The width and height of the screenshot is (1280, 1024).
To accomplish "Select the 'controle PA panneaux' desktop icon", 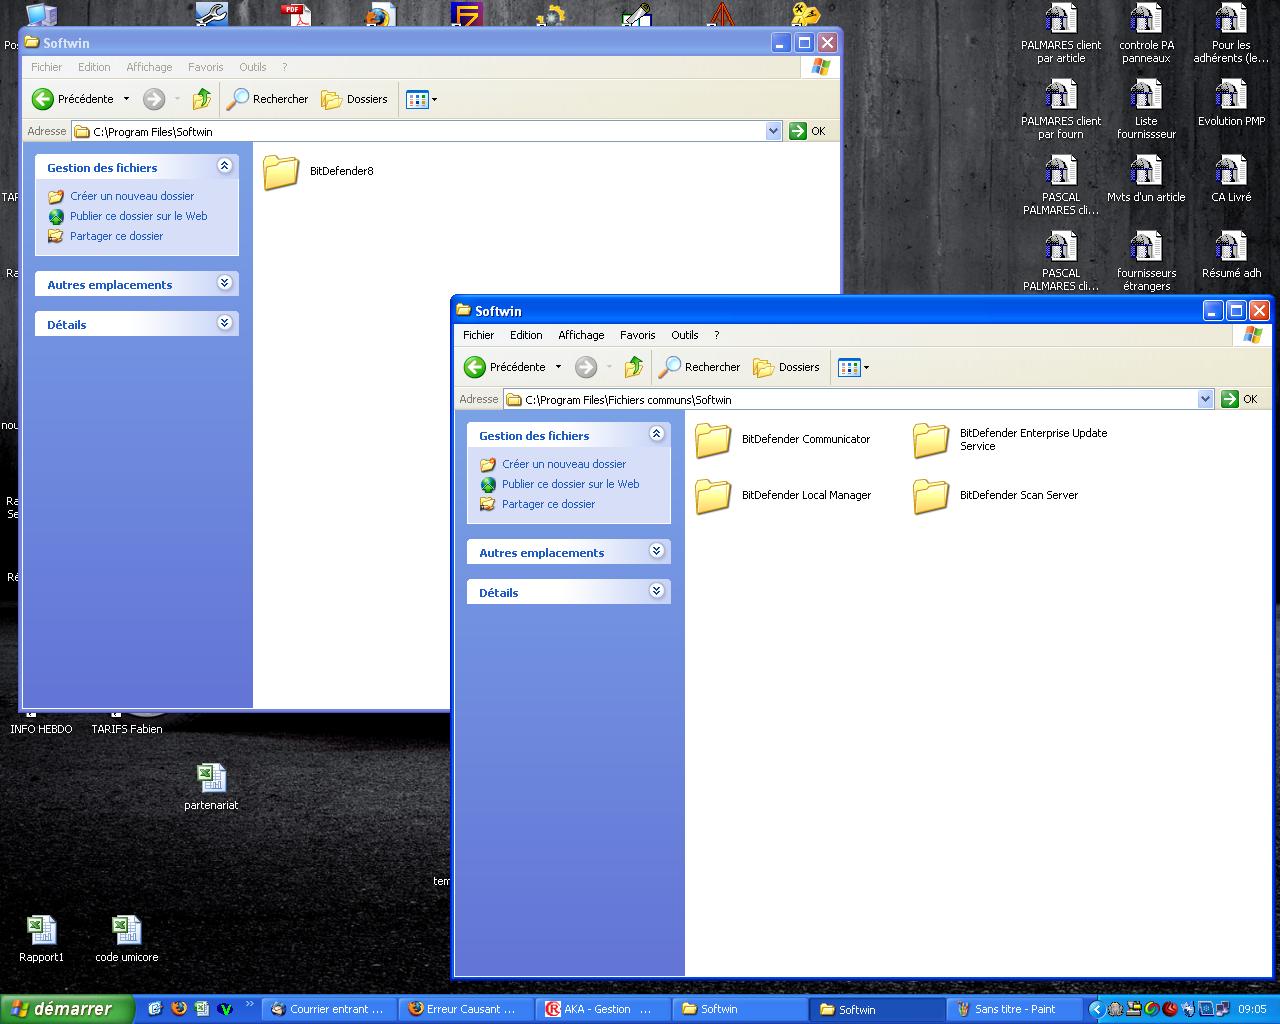I will 1146,34.
